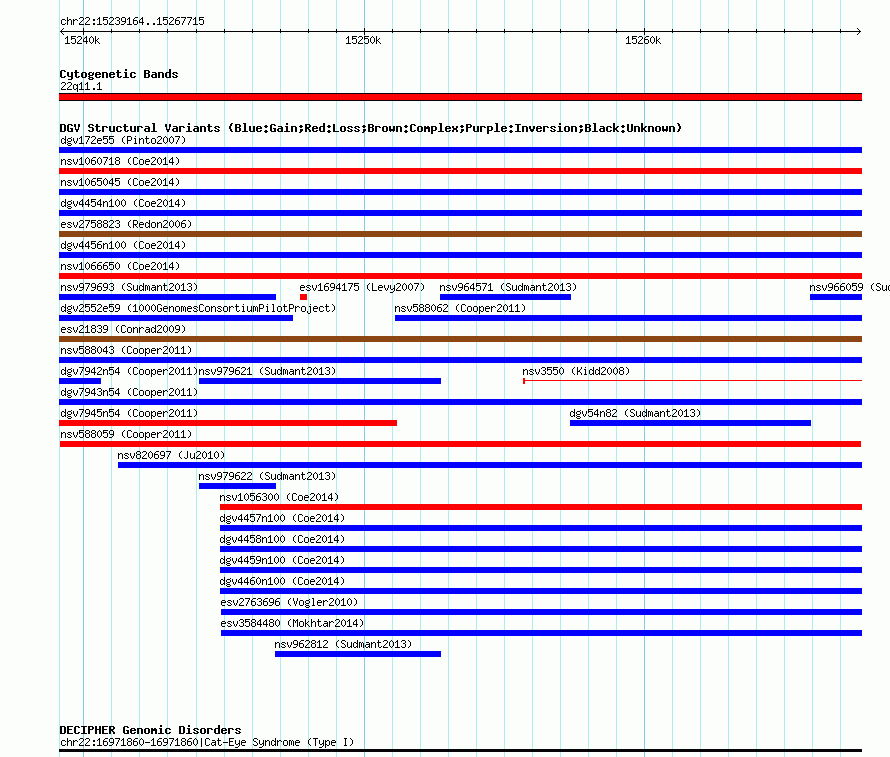Click the chr22:15239164..15267715 range text

pyautogui.click(x=132, y=21)
